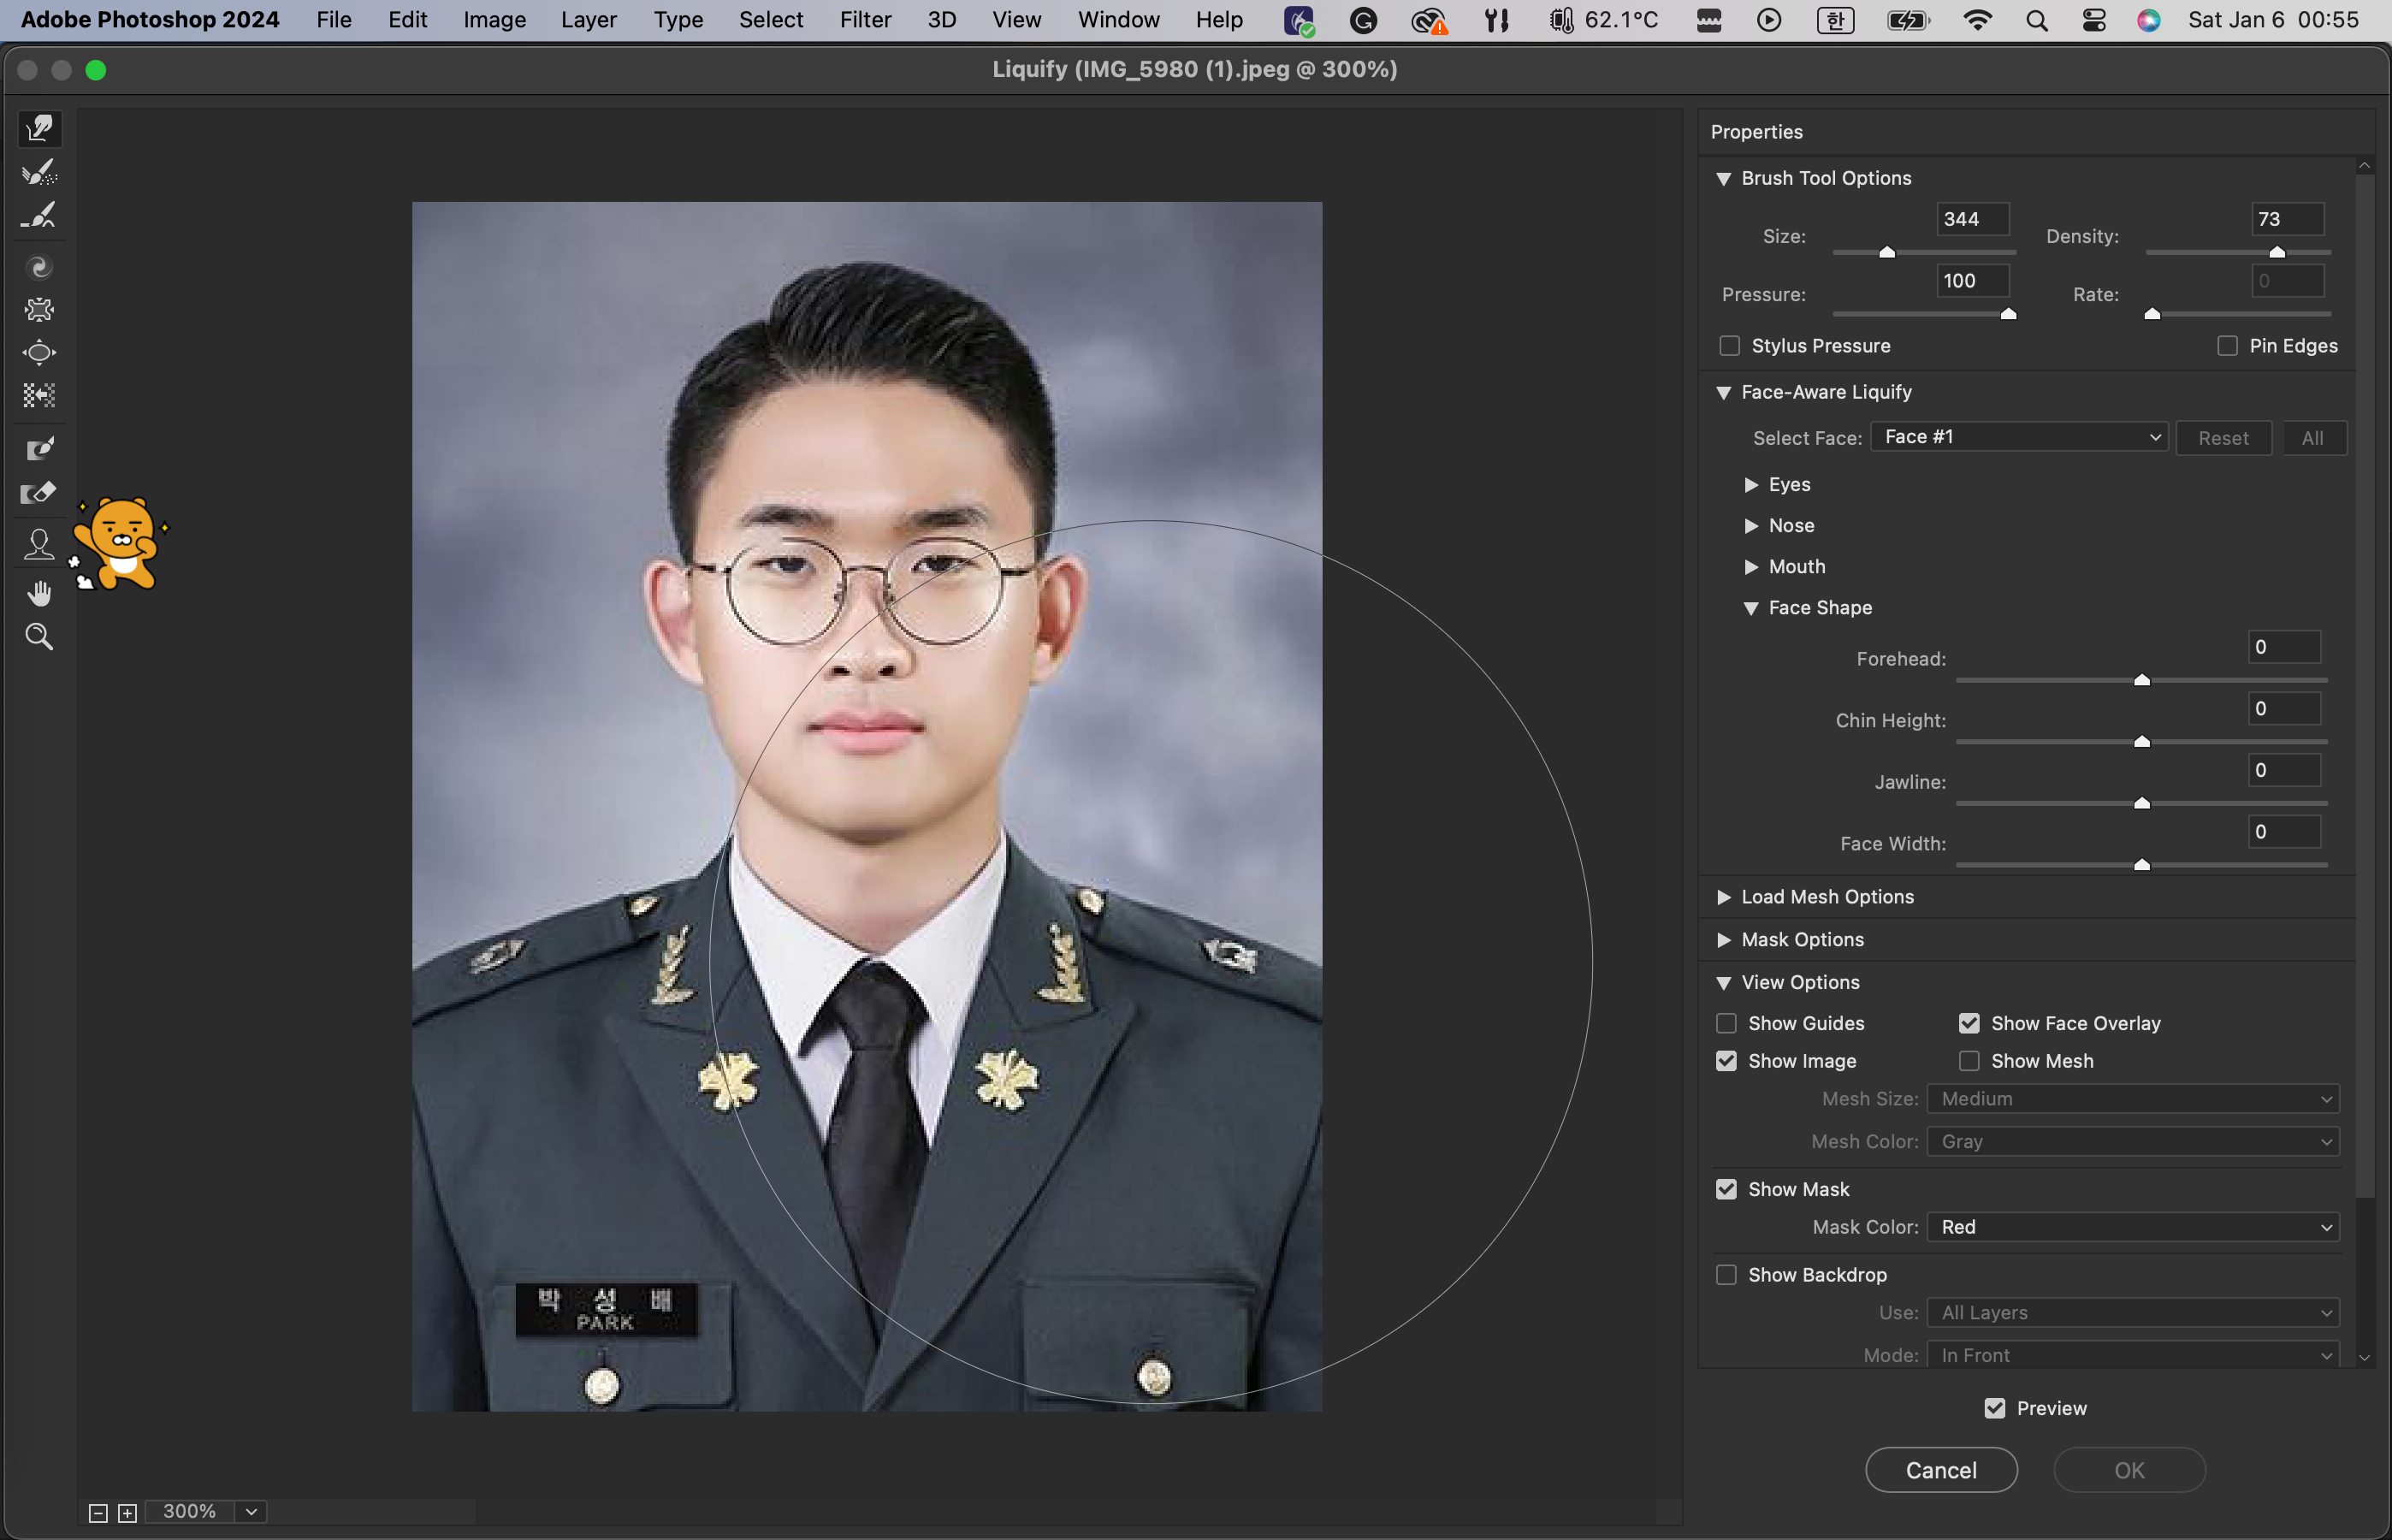This screenshot has width=2392, height=1540.
Task: Select the Freeze Mask tool
Action: tap(39, 448)
